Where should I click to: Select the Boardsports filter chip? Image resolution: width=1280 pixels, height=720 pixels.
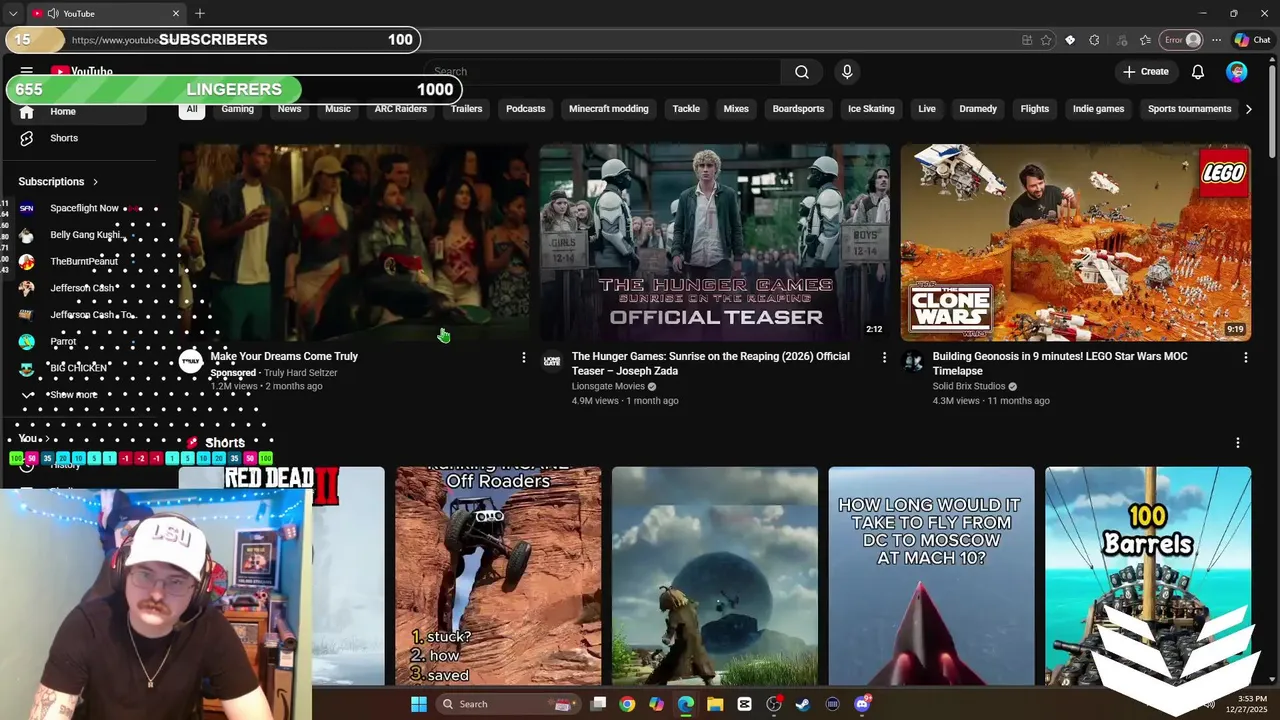click(x=798, y=109)
